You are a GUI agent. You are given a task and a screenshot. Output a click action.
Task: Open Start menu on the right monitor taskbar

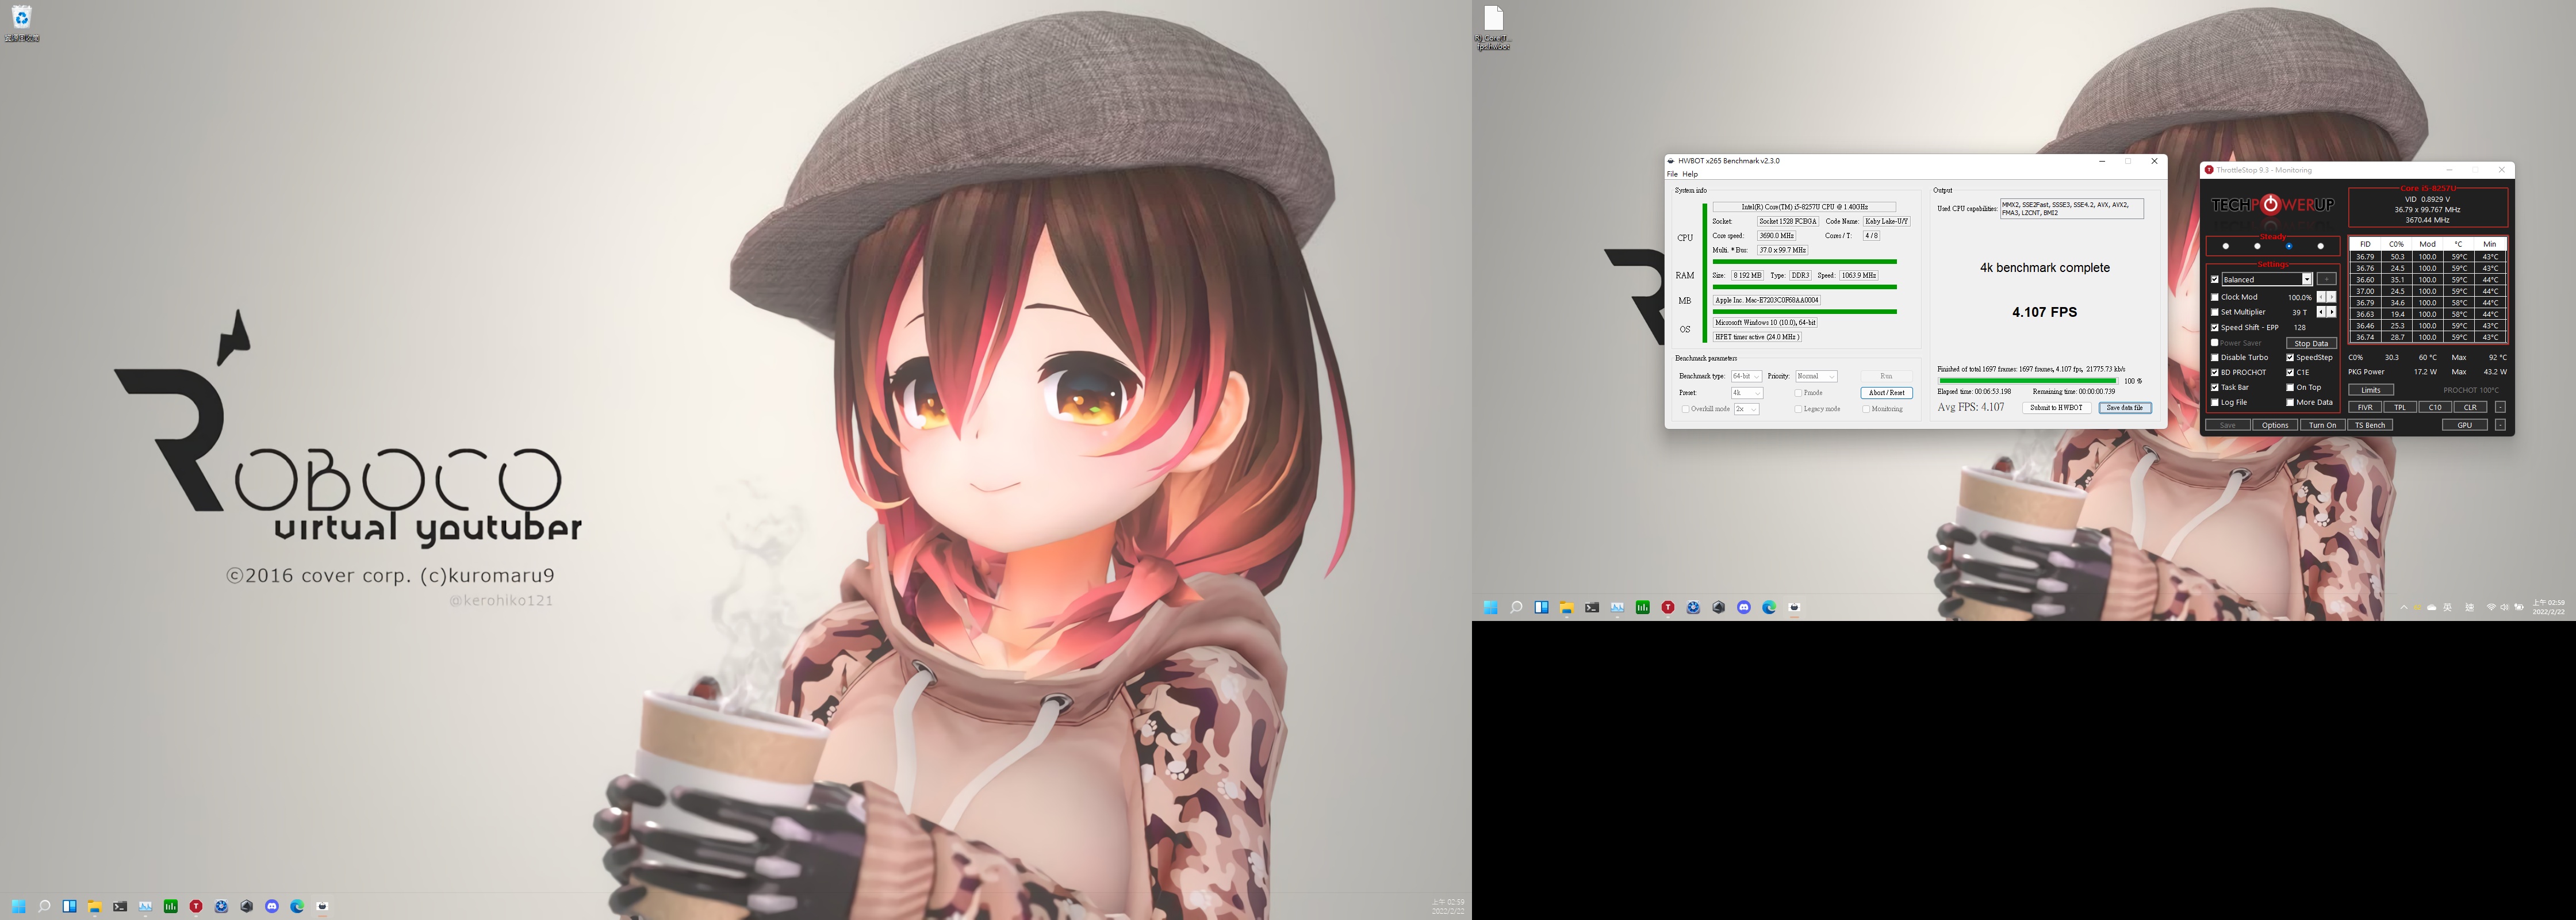(x=1491, y=607)
